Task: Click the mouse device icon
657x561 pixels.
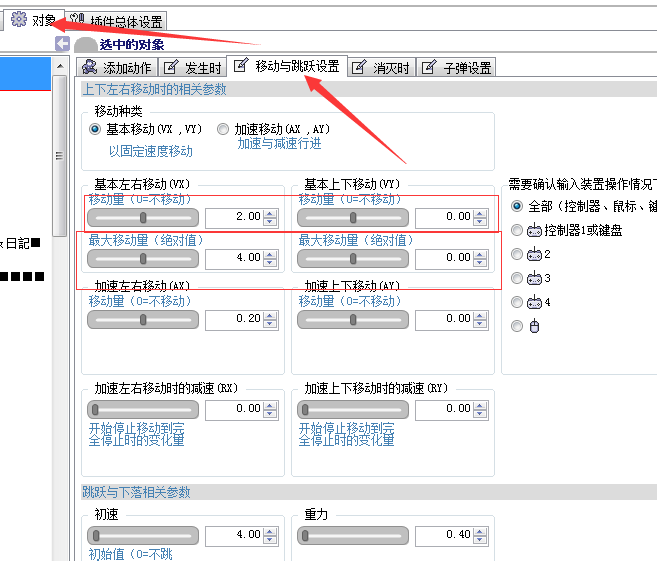Action: [534, 326]
